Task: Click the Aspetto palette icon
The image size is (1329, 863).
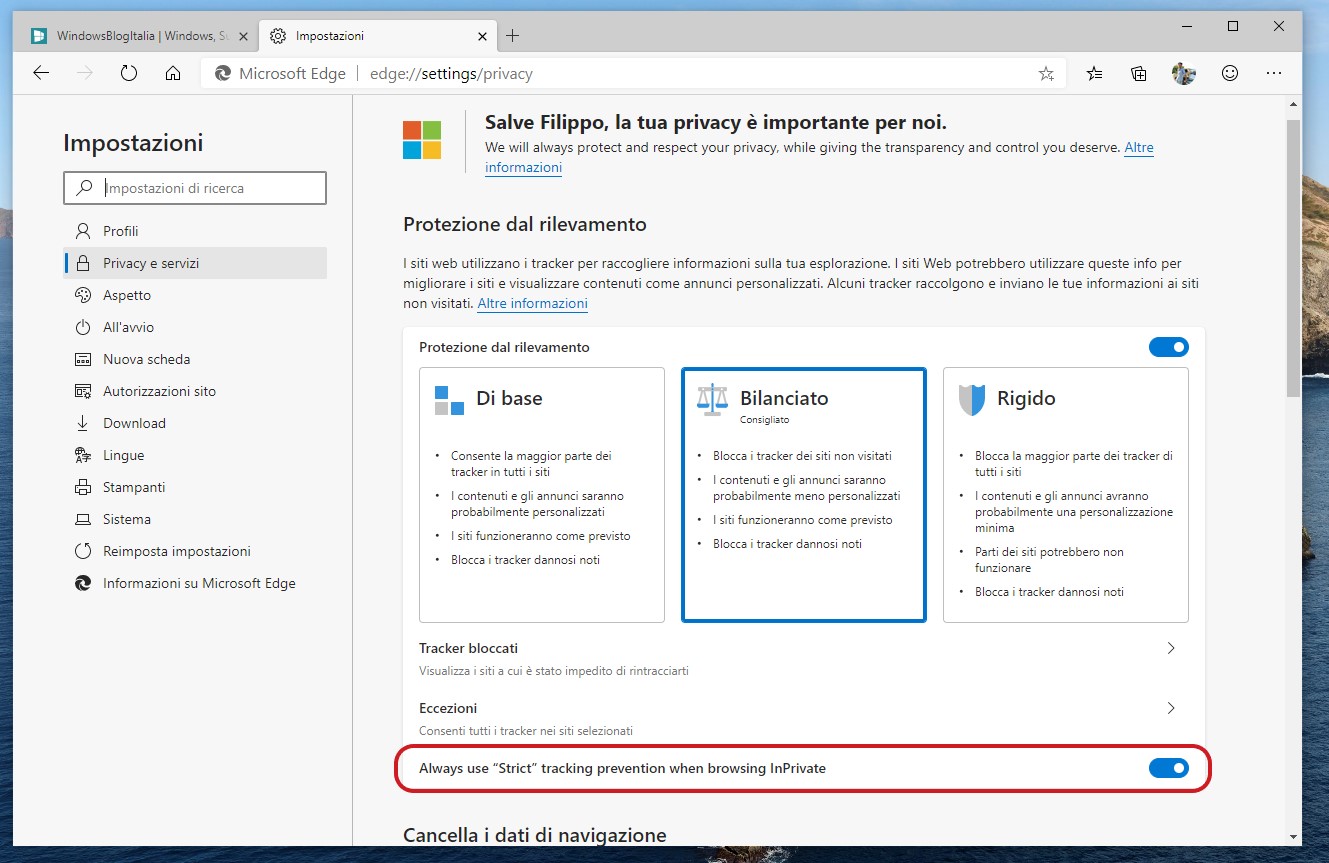Action: point(83,295)
